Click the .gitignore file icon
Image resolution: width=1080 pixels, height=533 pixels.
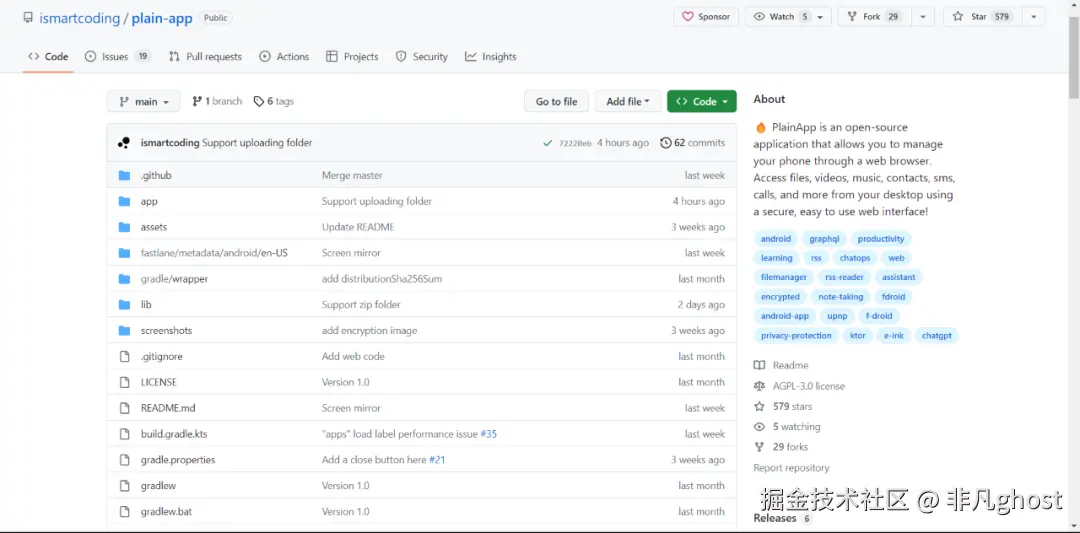tap(125, 356)
